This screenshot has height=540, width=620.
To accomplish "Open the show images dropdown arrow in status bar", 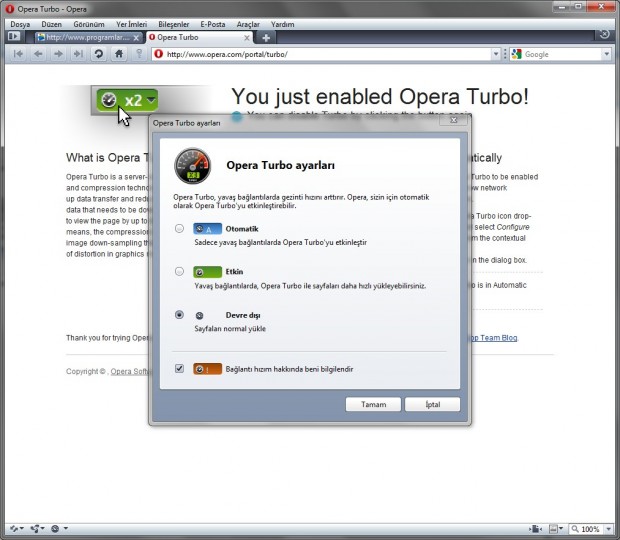I will (x=561, y=529).
